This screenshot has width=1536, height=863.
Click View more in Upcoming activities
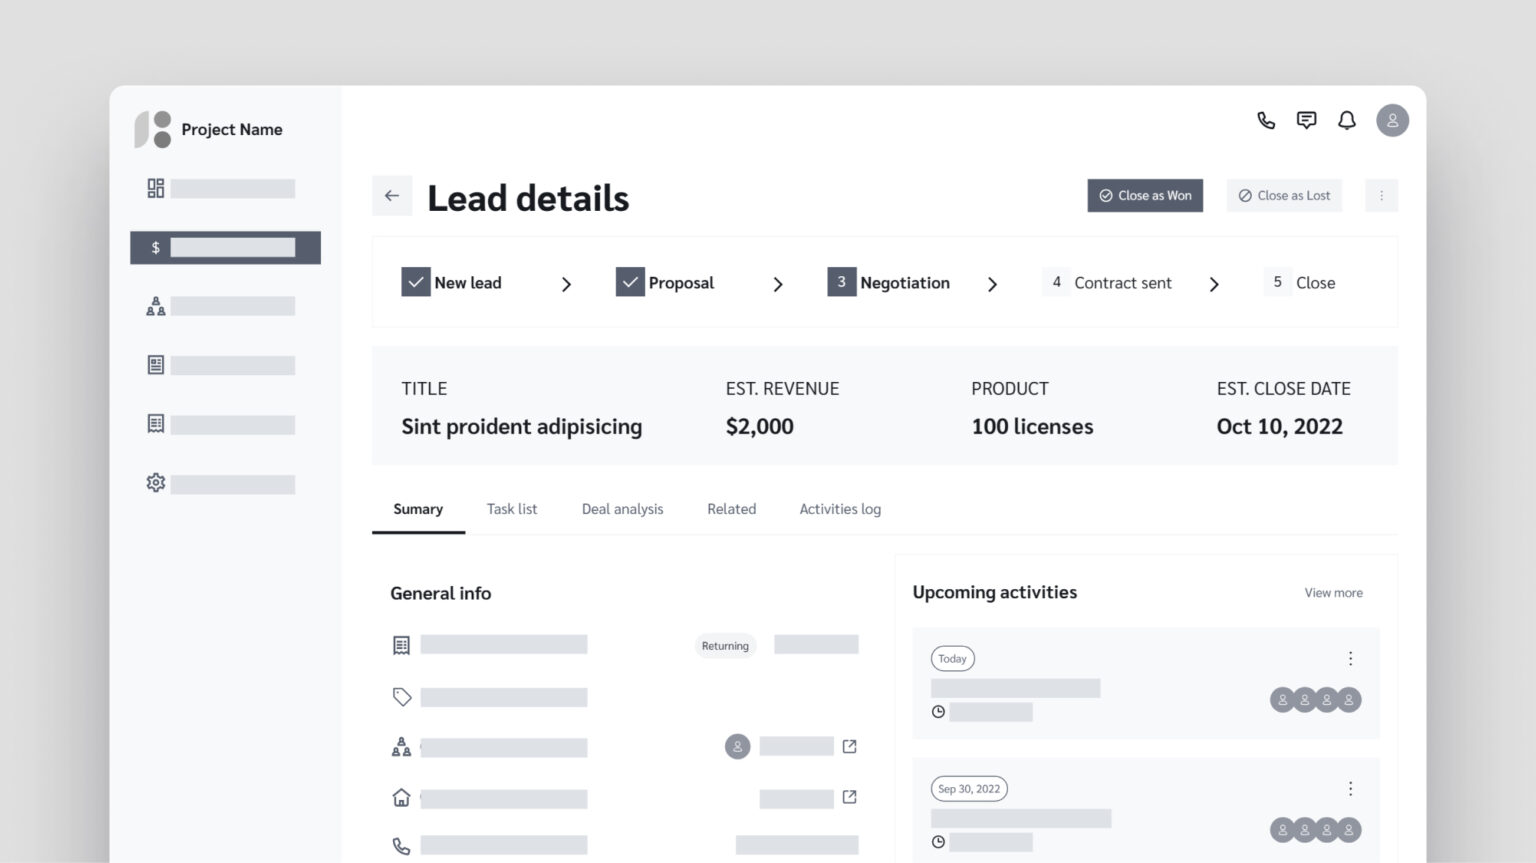(1333, 593)
